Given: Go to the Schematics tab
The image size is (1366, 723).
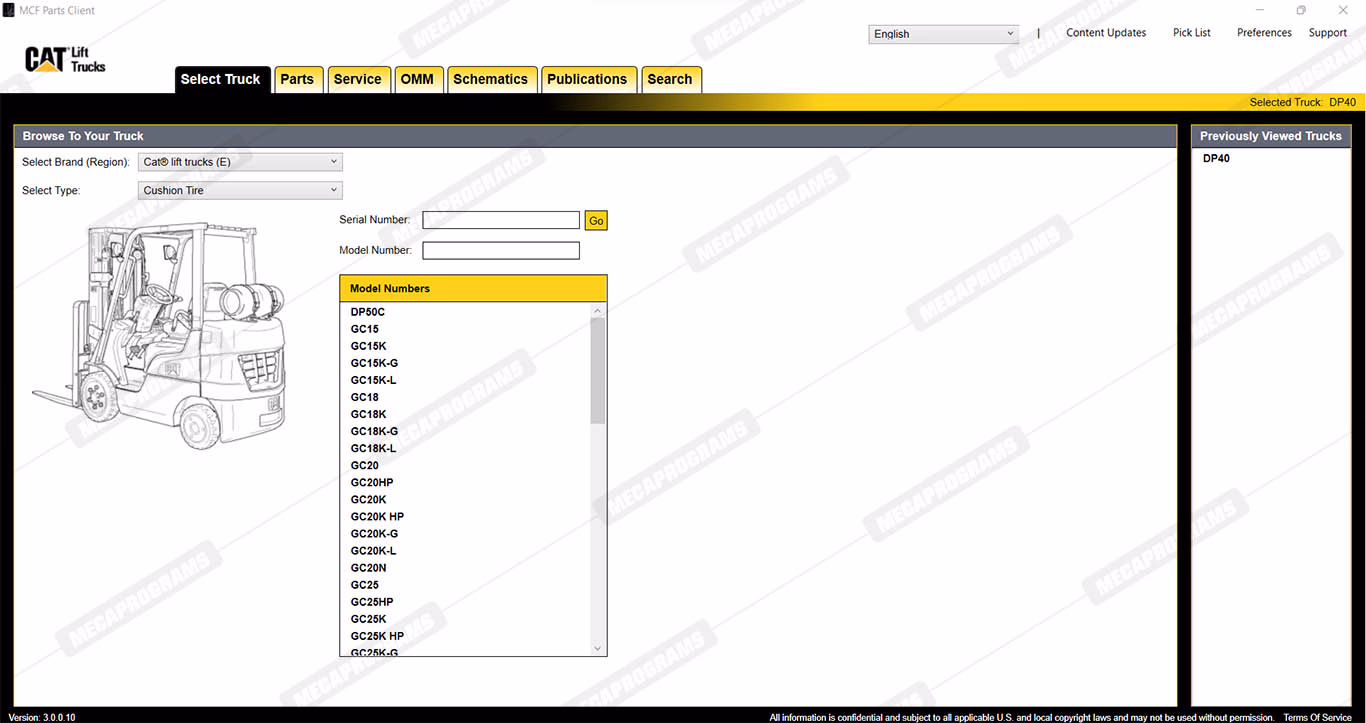Looking at the screenshot, I should [x=490, y=80].
